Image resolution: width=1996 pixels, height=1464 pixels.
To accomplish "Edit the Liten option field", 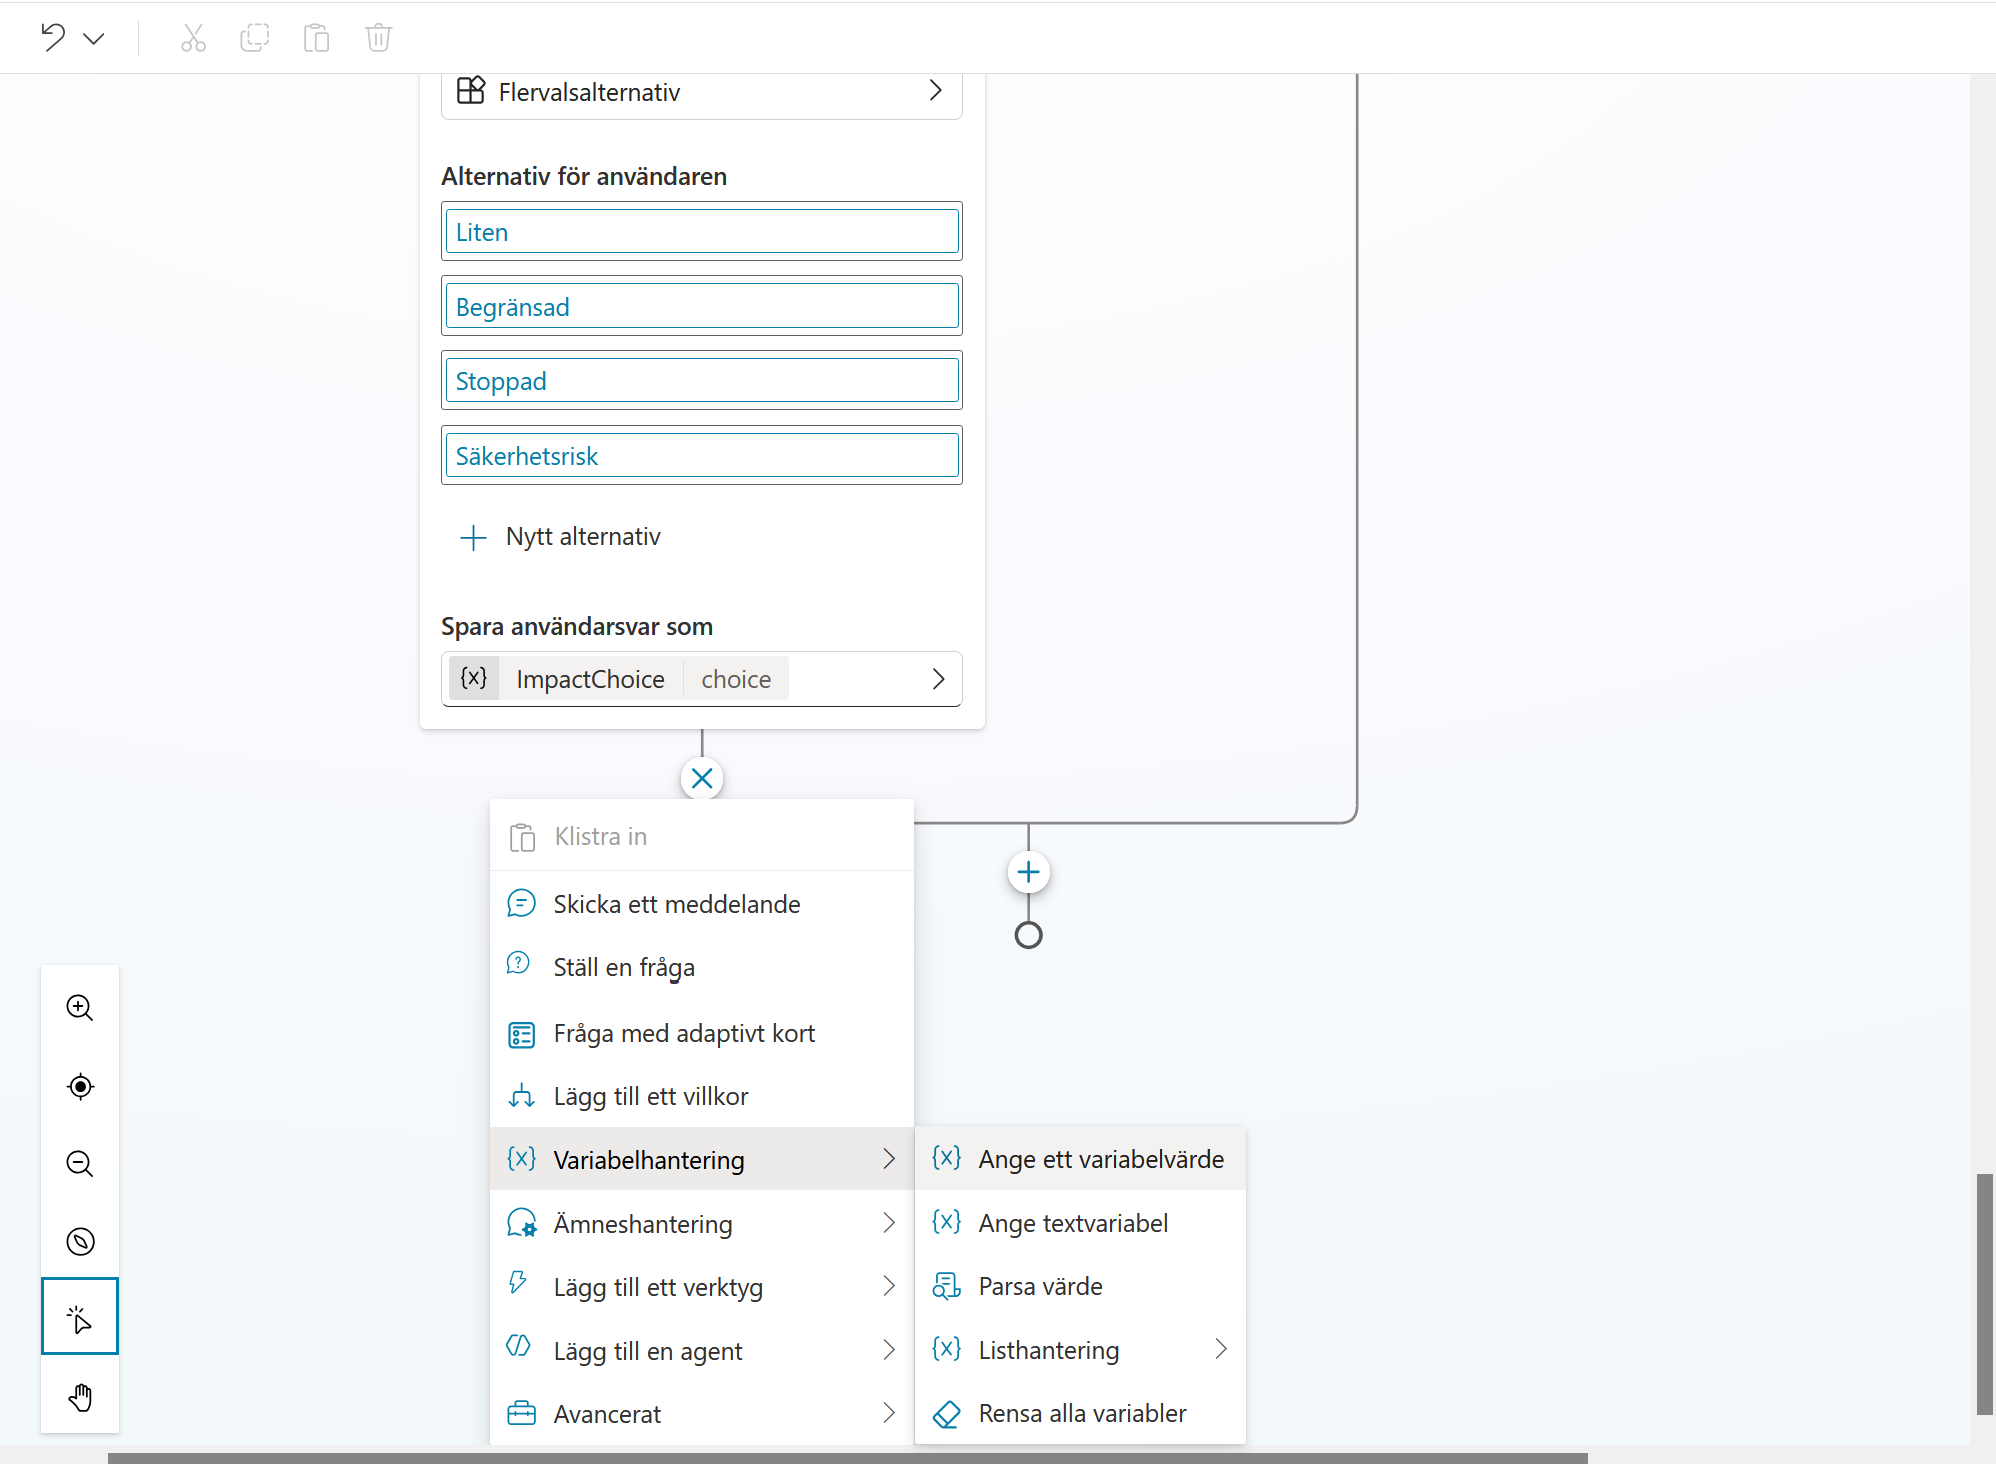I will tap(702, 232).
